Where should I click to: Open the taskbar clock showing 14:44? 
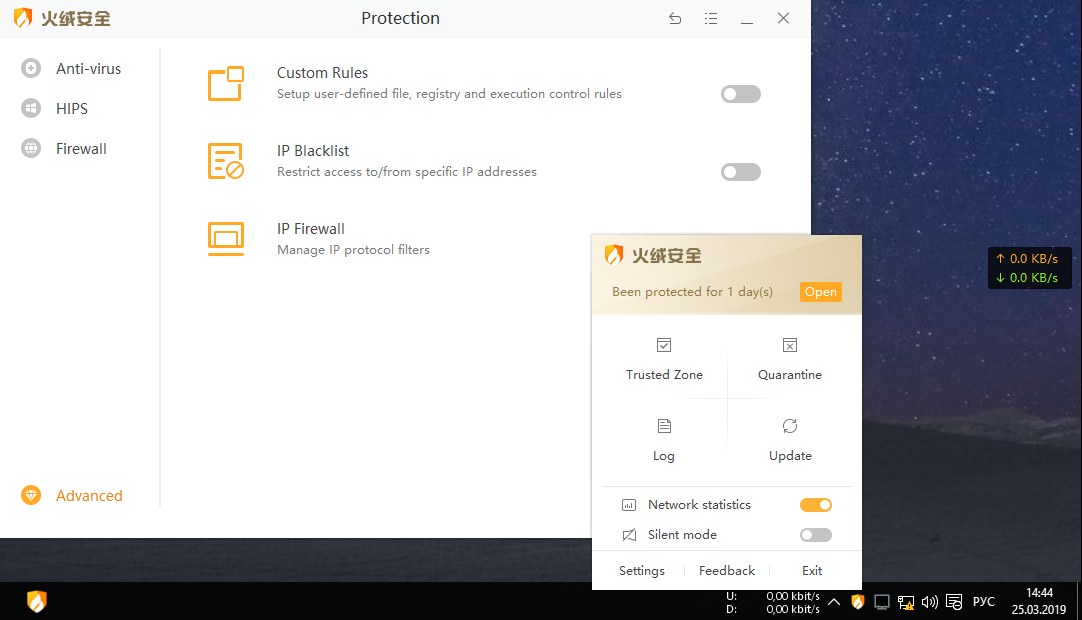pyautogui.click(x=1039, y=601)
